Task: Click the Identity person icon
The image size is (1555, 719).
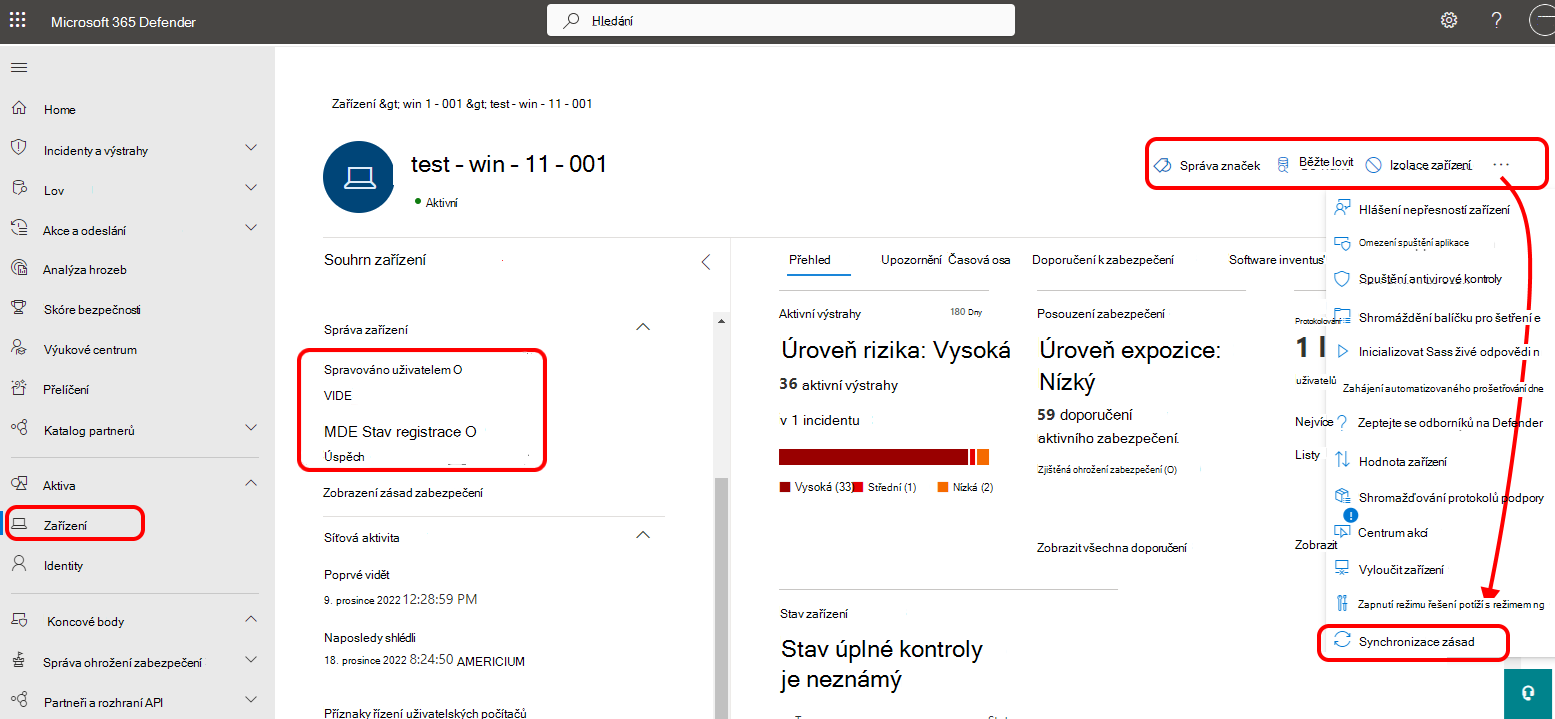Action: pyautogui.click(x=18, y=564)
